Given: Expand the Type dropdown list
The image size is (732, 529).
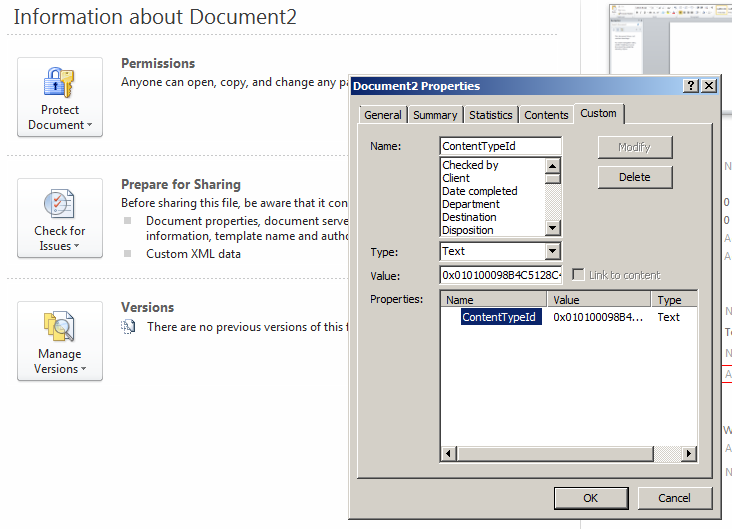Looking at the screenshot, I should [552, 252].
